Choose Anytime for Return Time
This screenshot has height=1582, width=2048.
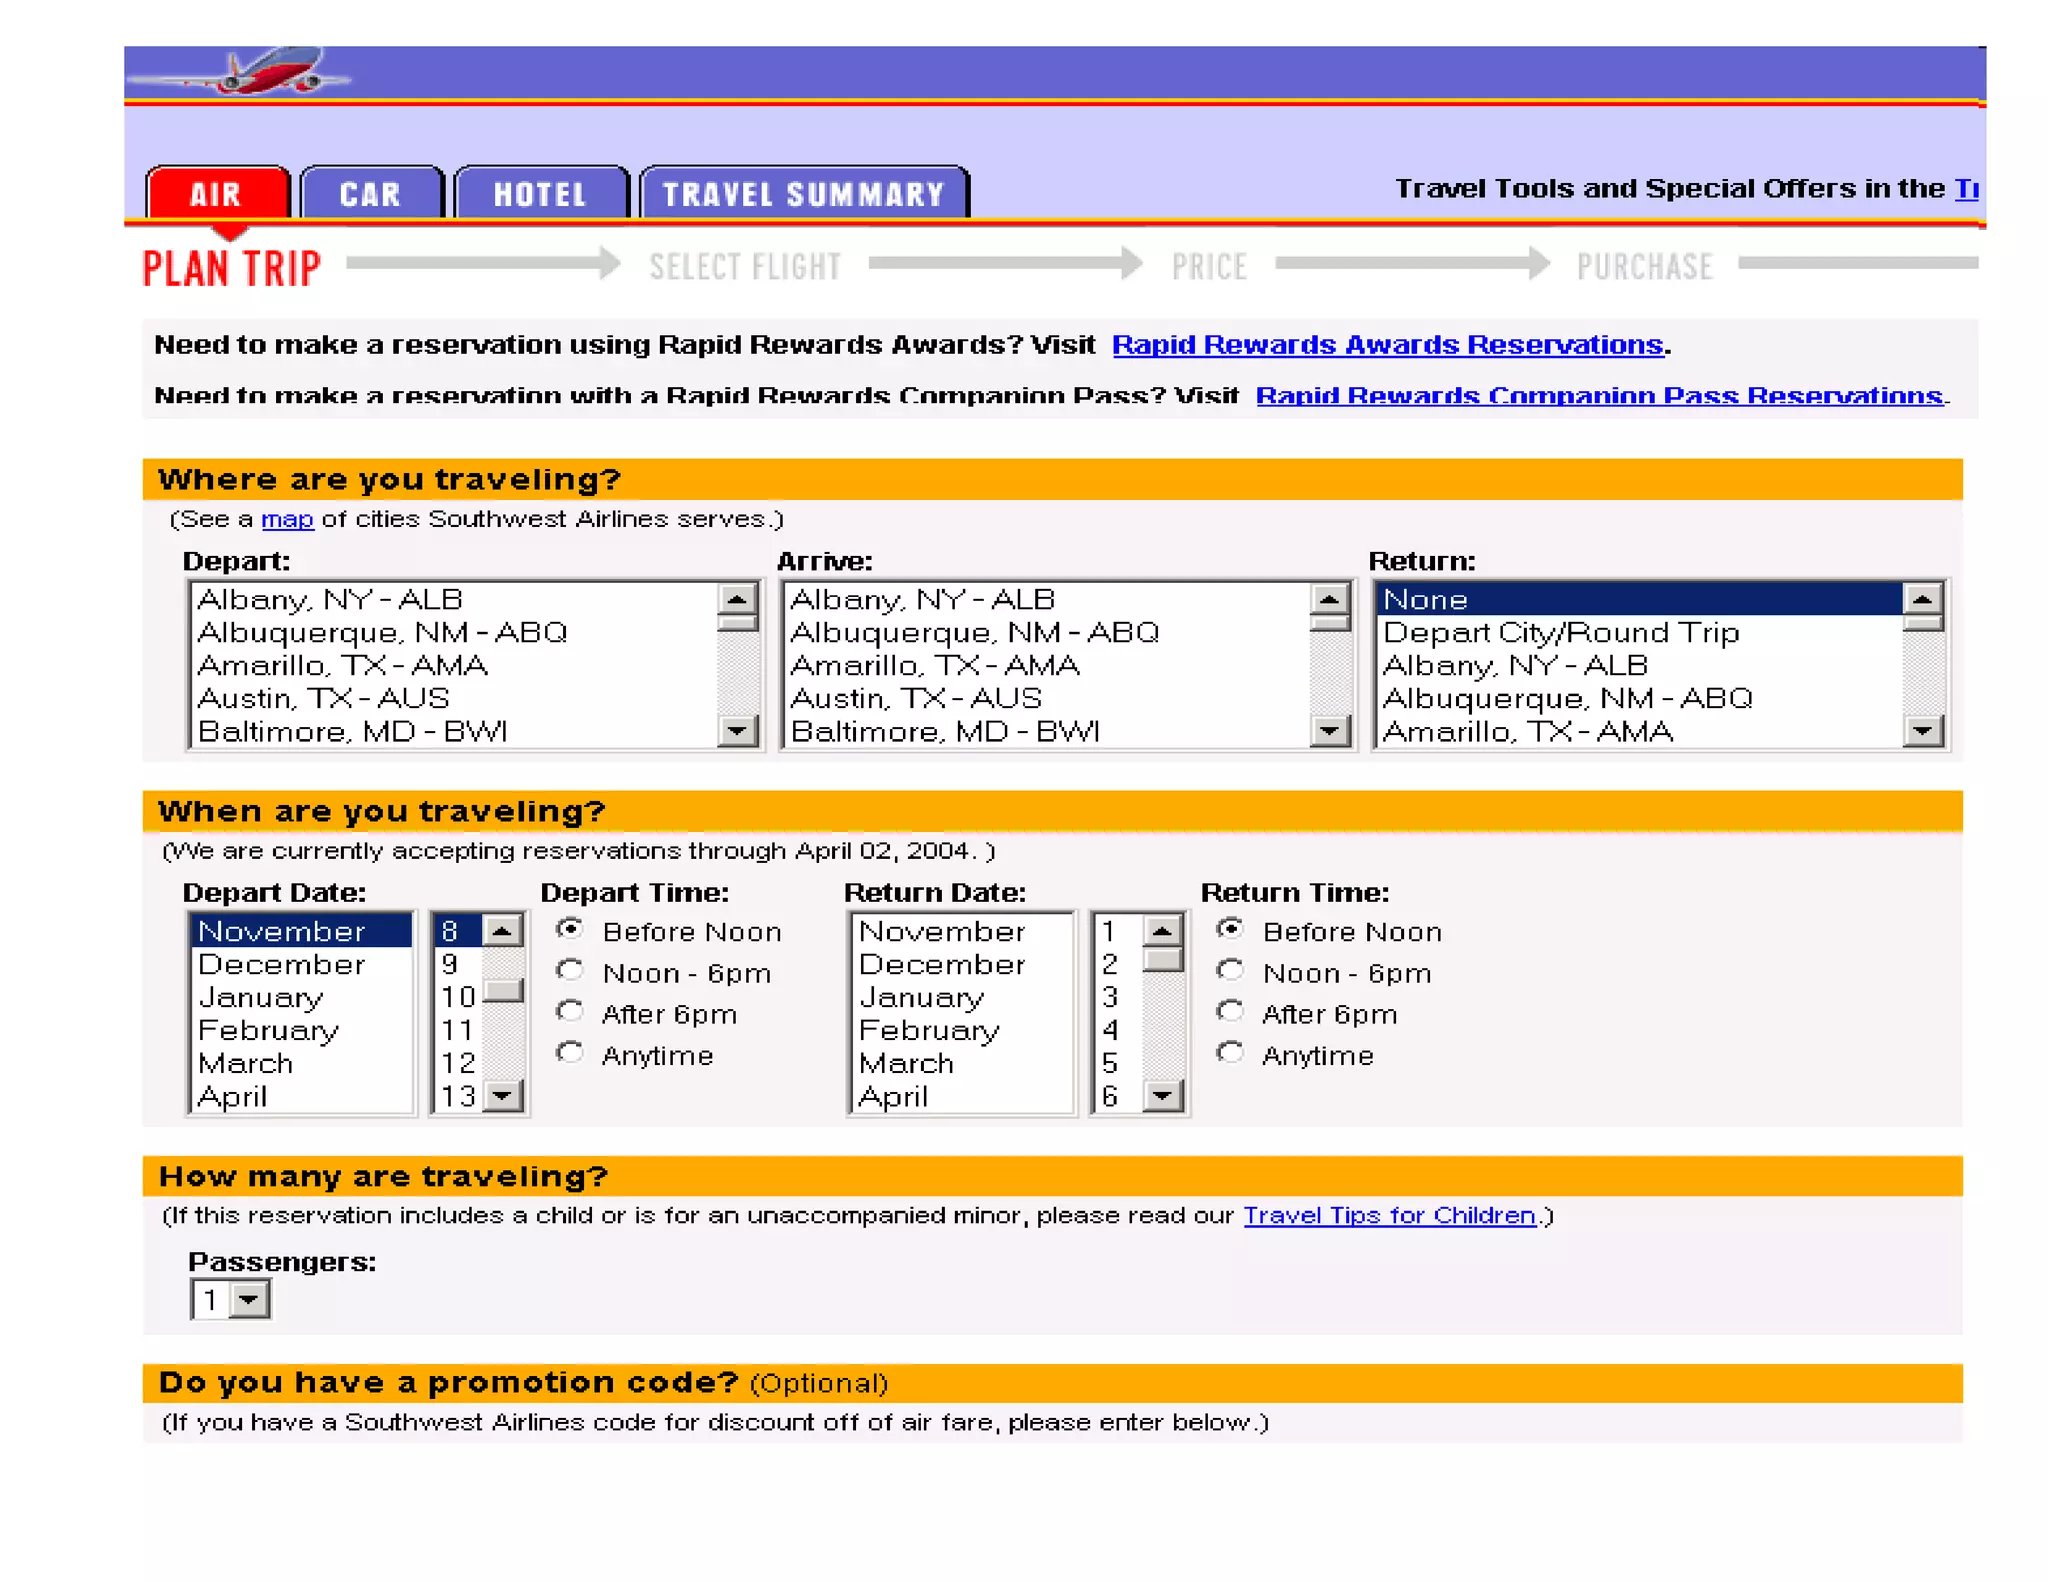(x=1230, y=1053)
